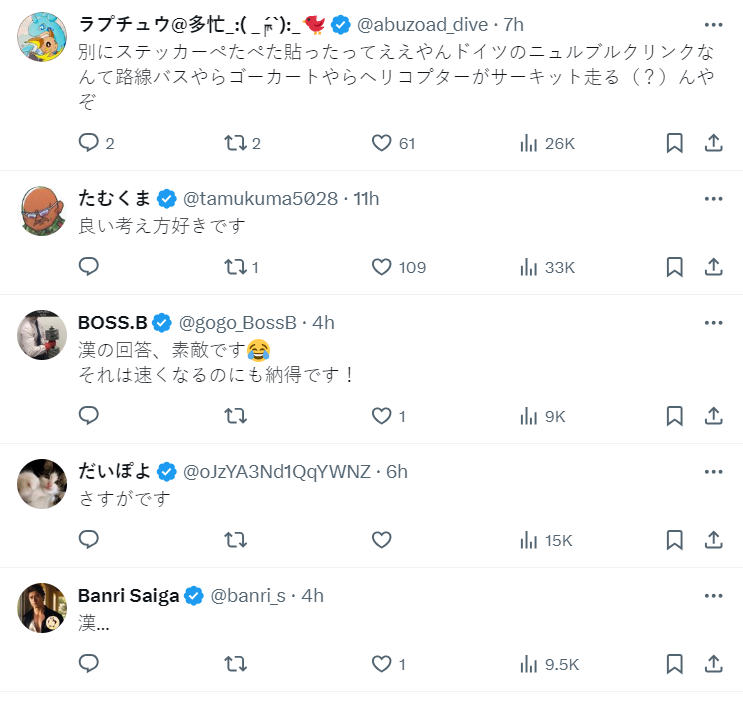Open the Banri Saiga display name link
743x703 pixels.
click(128, 596)
